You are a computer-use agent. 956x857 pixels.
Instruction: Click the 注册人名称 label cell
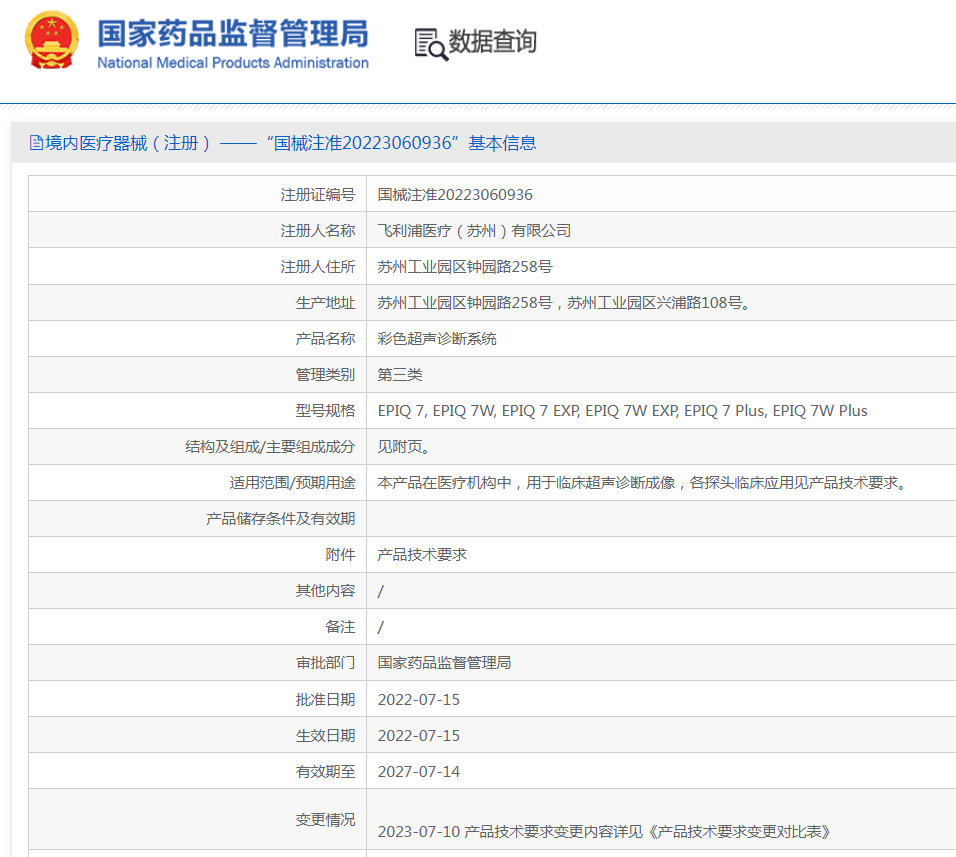click(x=198, y=230)
